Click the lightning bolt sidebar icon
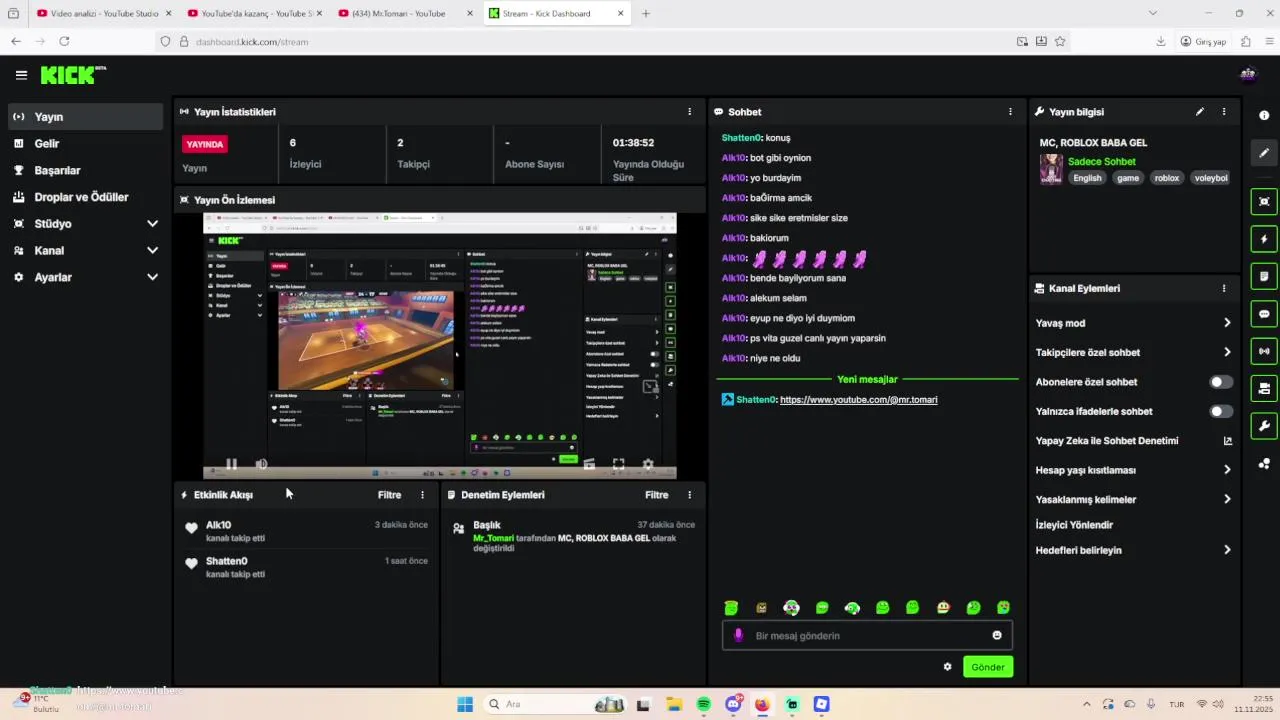Image resolution: width=1280 pixels, height=720 pixels. coord(1264,239)
